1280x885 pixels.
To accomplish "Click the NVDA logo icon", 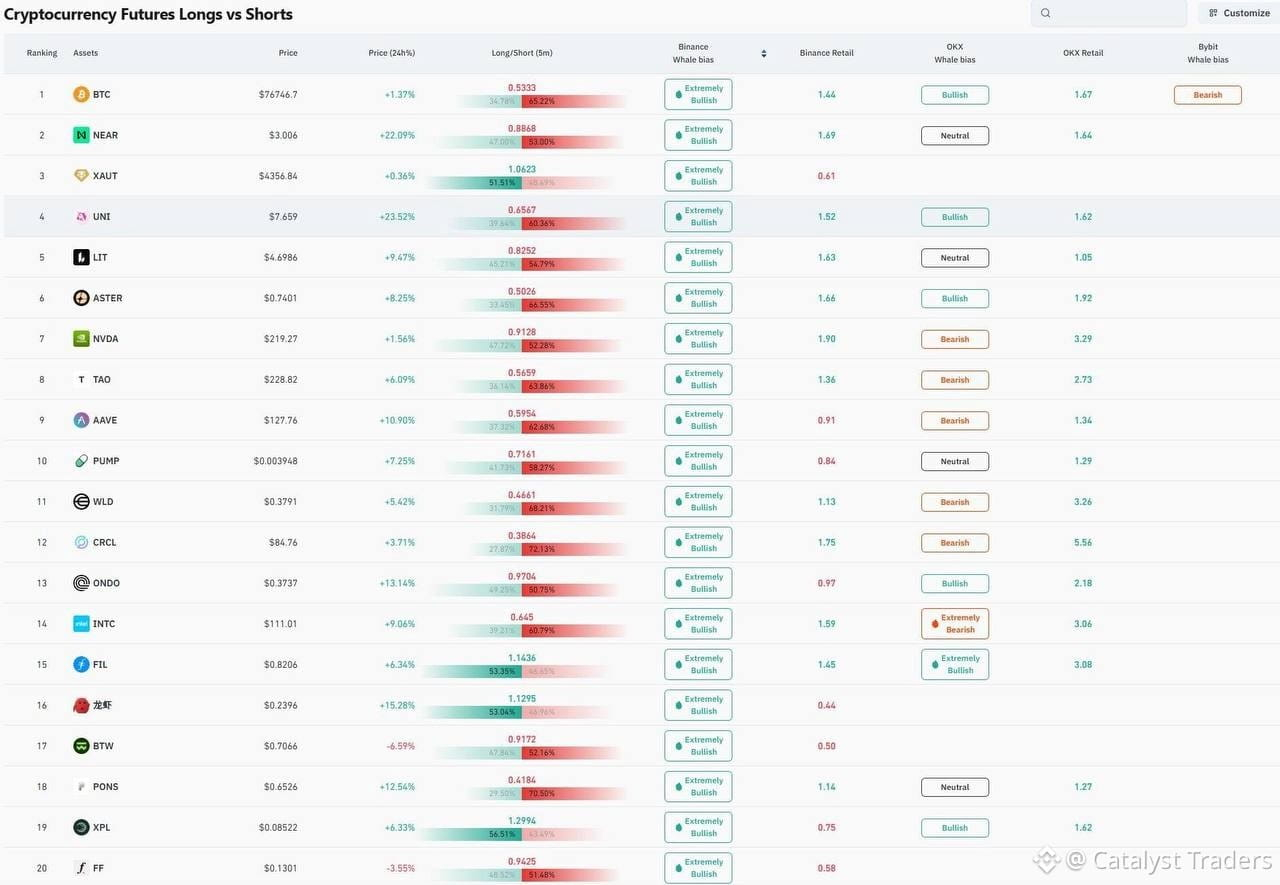I will pos(81,339).
